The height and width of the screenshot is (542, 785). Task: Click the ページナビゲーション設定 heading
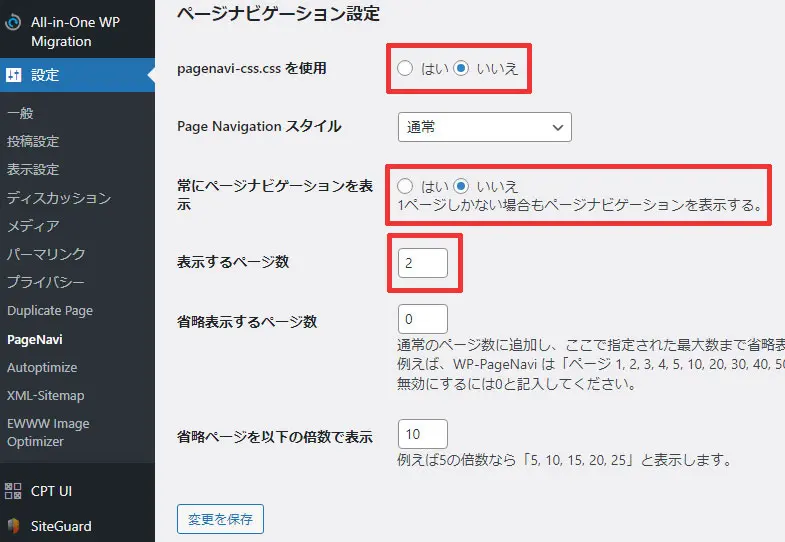pyautogui.click(x=278, y=13)
